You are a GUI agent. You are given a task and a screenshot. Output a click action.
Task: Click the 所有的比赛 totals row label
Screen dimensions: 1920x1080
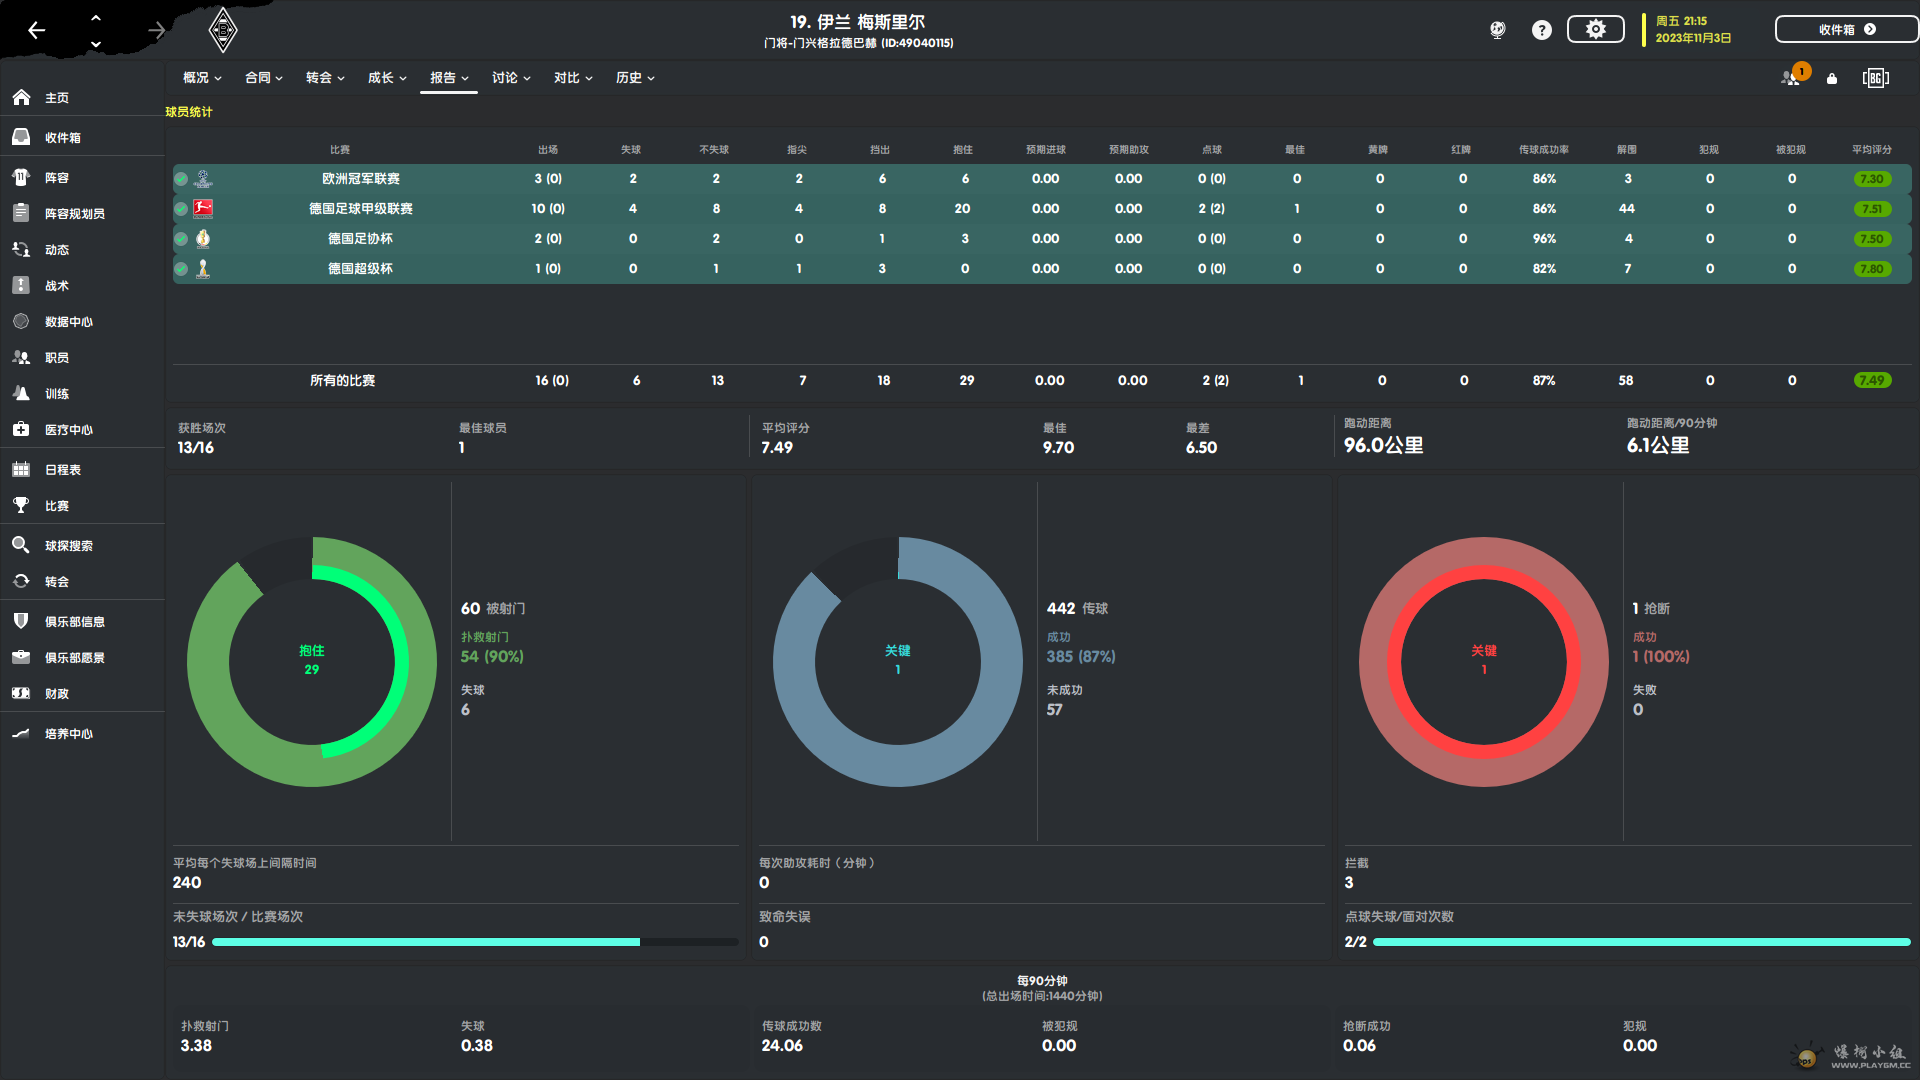[x=343, y=381]
